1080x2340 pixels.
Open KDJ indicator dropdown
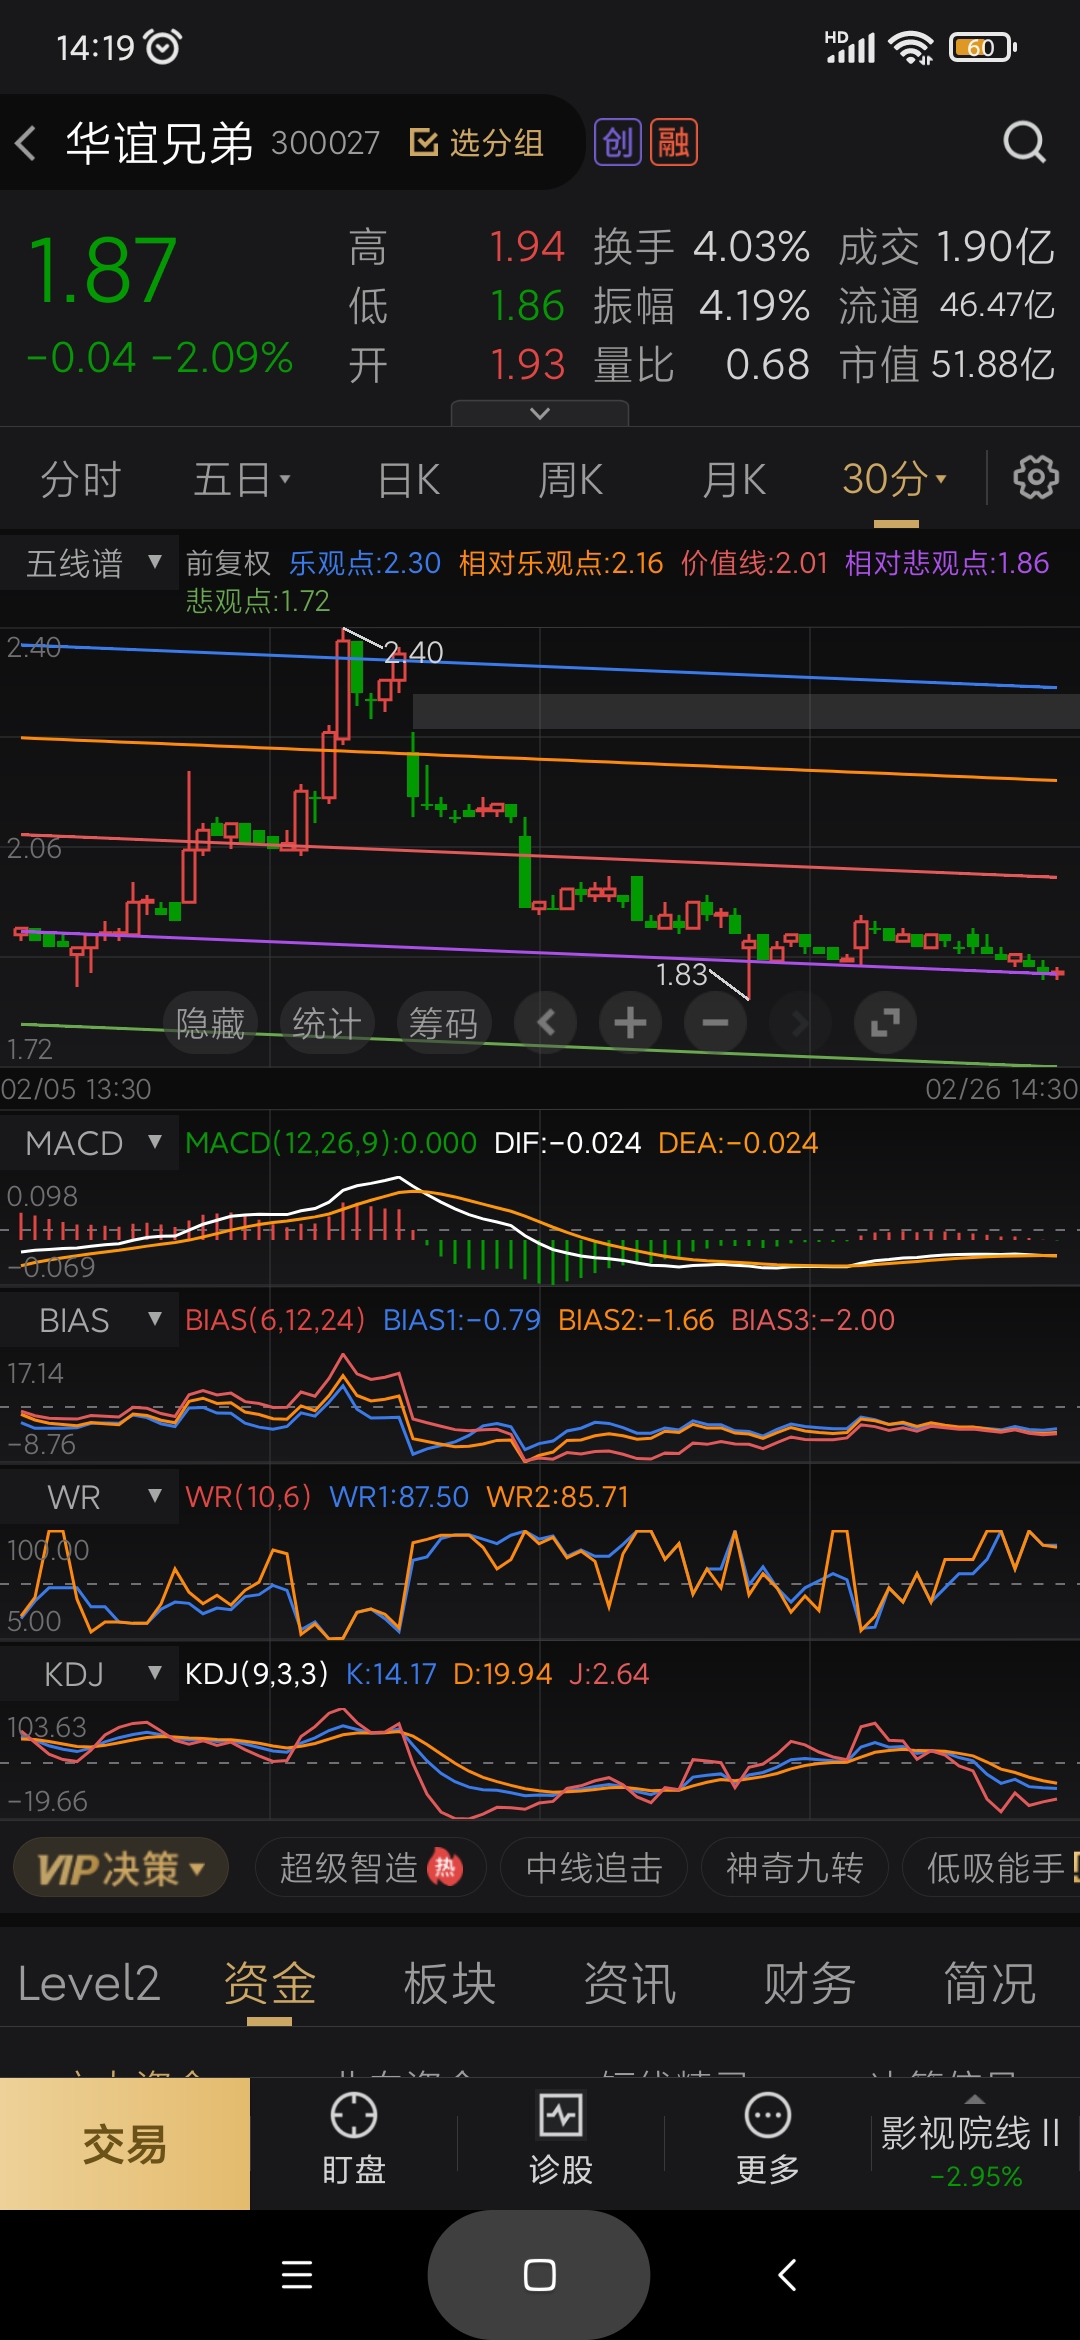90,1674
